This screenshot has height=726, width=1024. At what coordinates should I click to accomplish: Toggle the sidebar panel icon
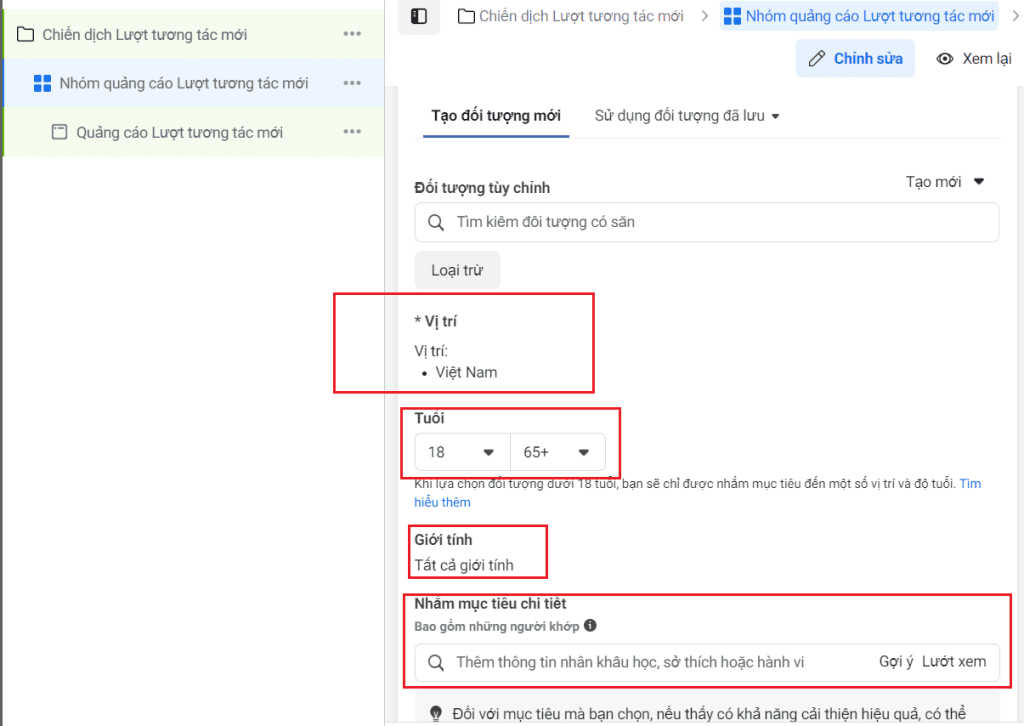[x=419, y=16]
